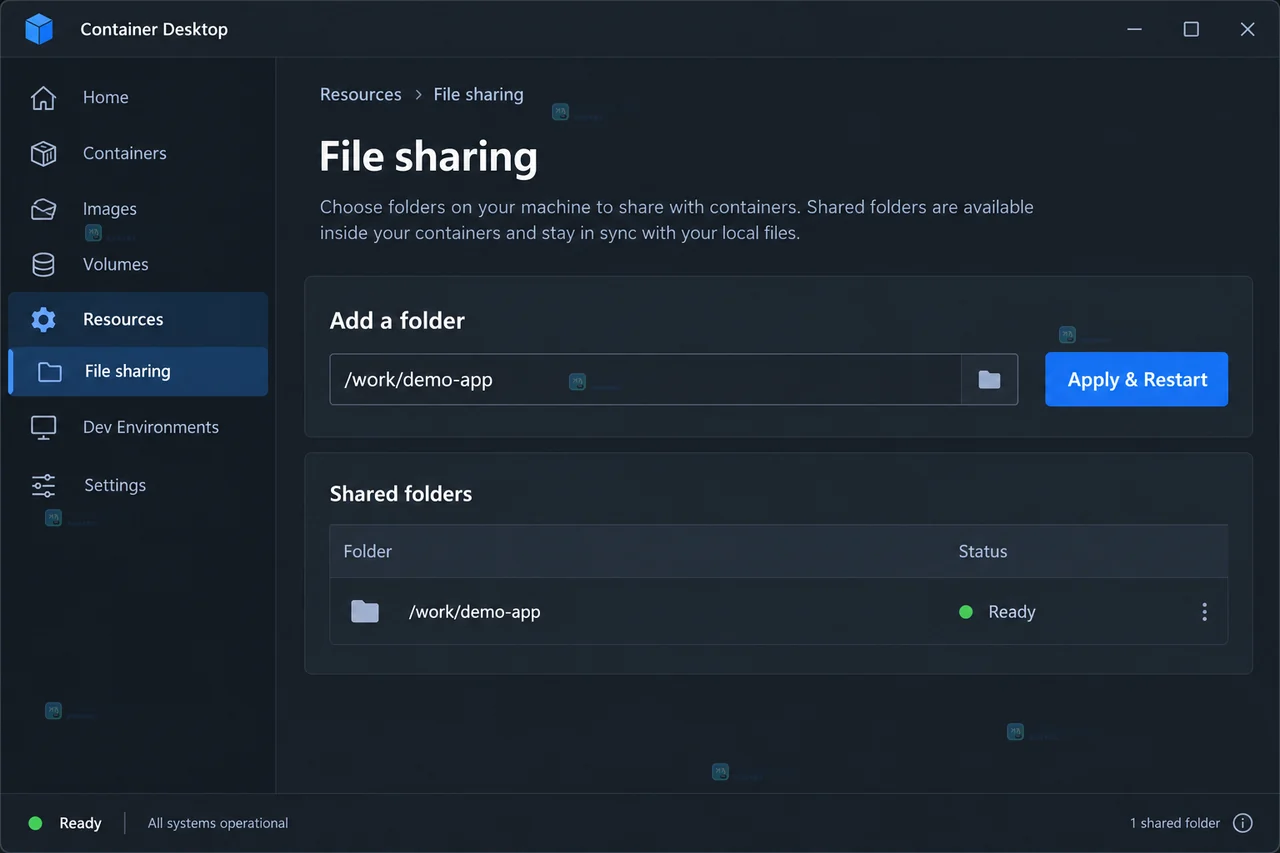Click the Folder column header
Image resolution: width=1280 pixels, height=853 pixels.
[x=367, y=551]
